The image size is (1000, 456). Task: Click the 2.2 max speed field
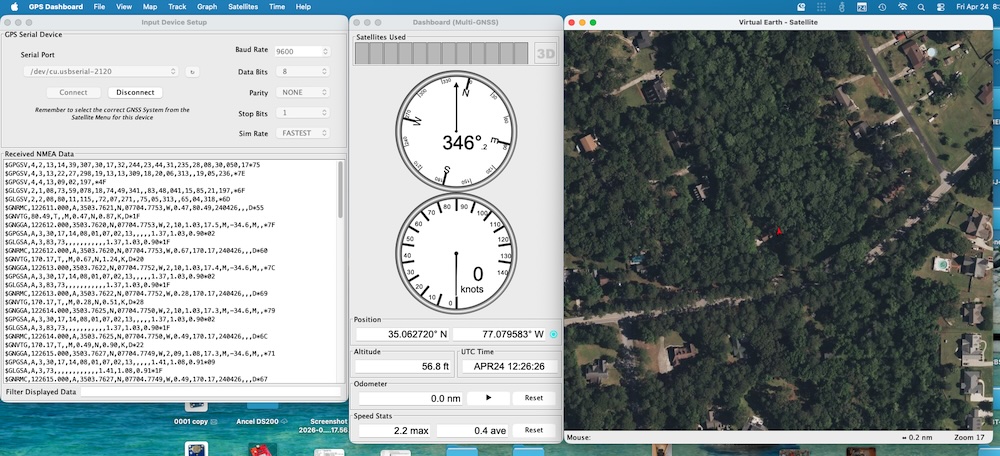(x=395, y=430)
